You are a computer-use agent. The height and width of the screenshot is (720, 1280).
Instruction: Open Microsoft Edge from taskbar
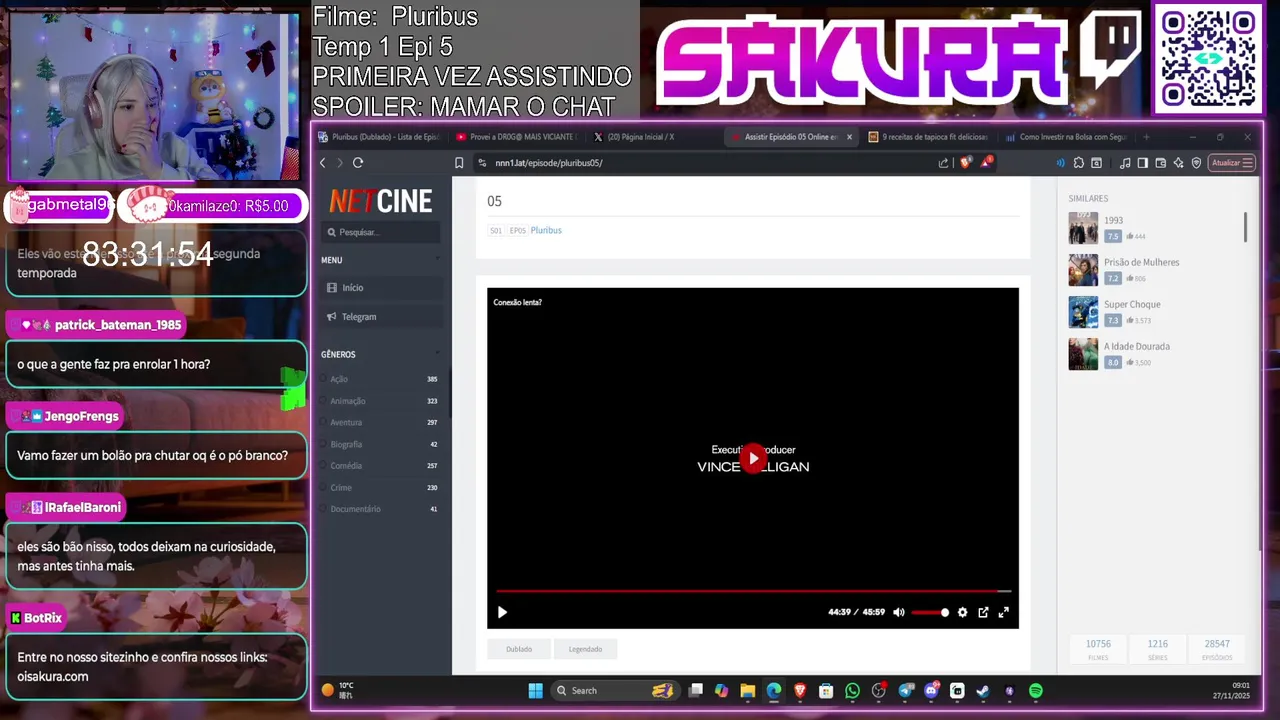click(x=773, y=690)
